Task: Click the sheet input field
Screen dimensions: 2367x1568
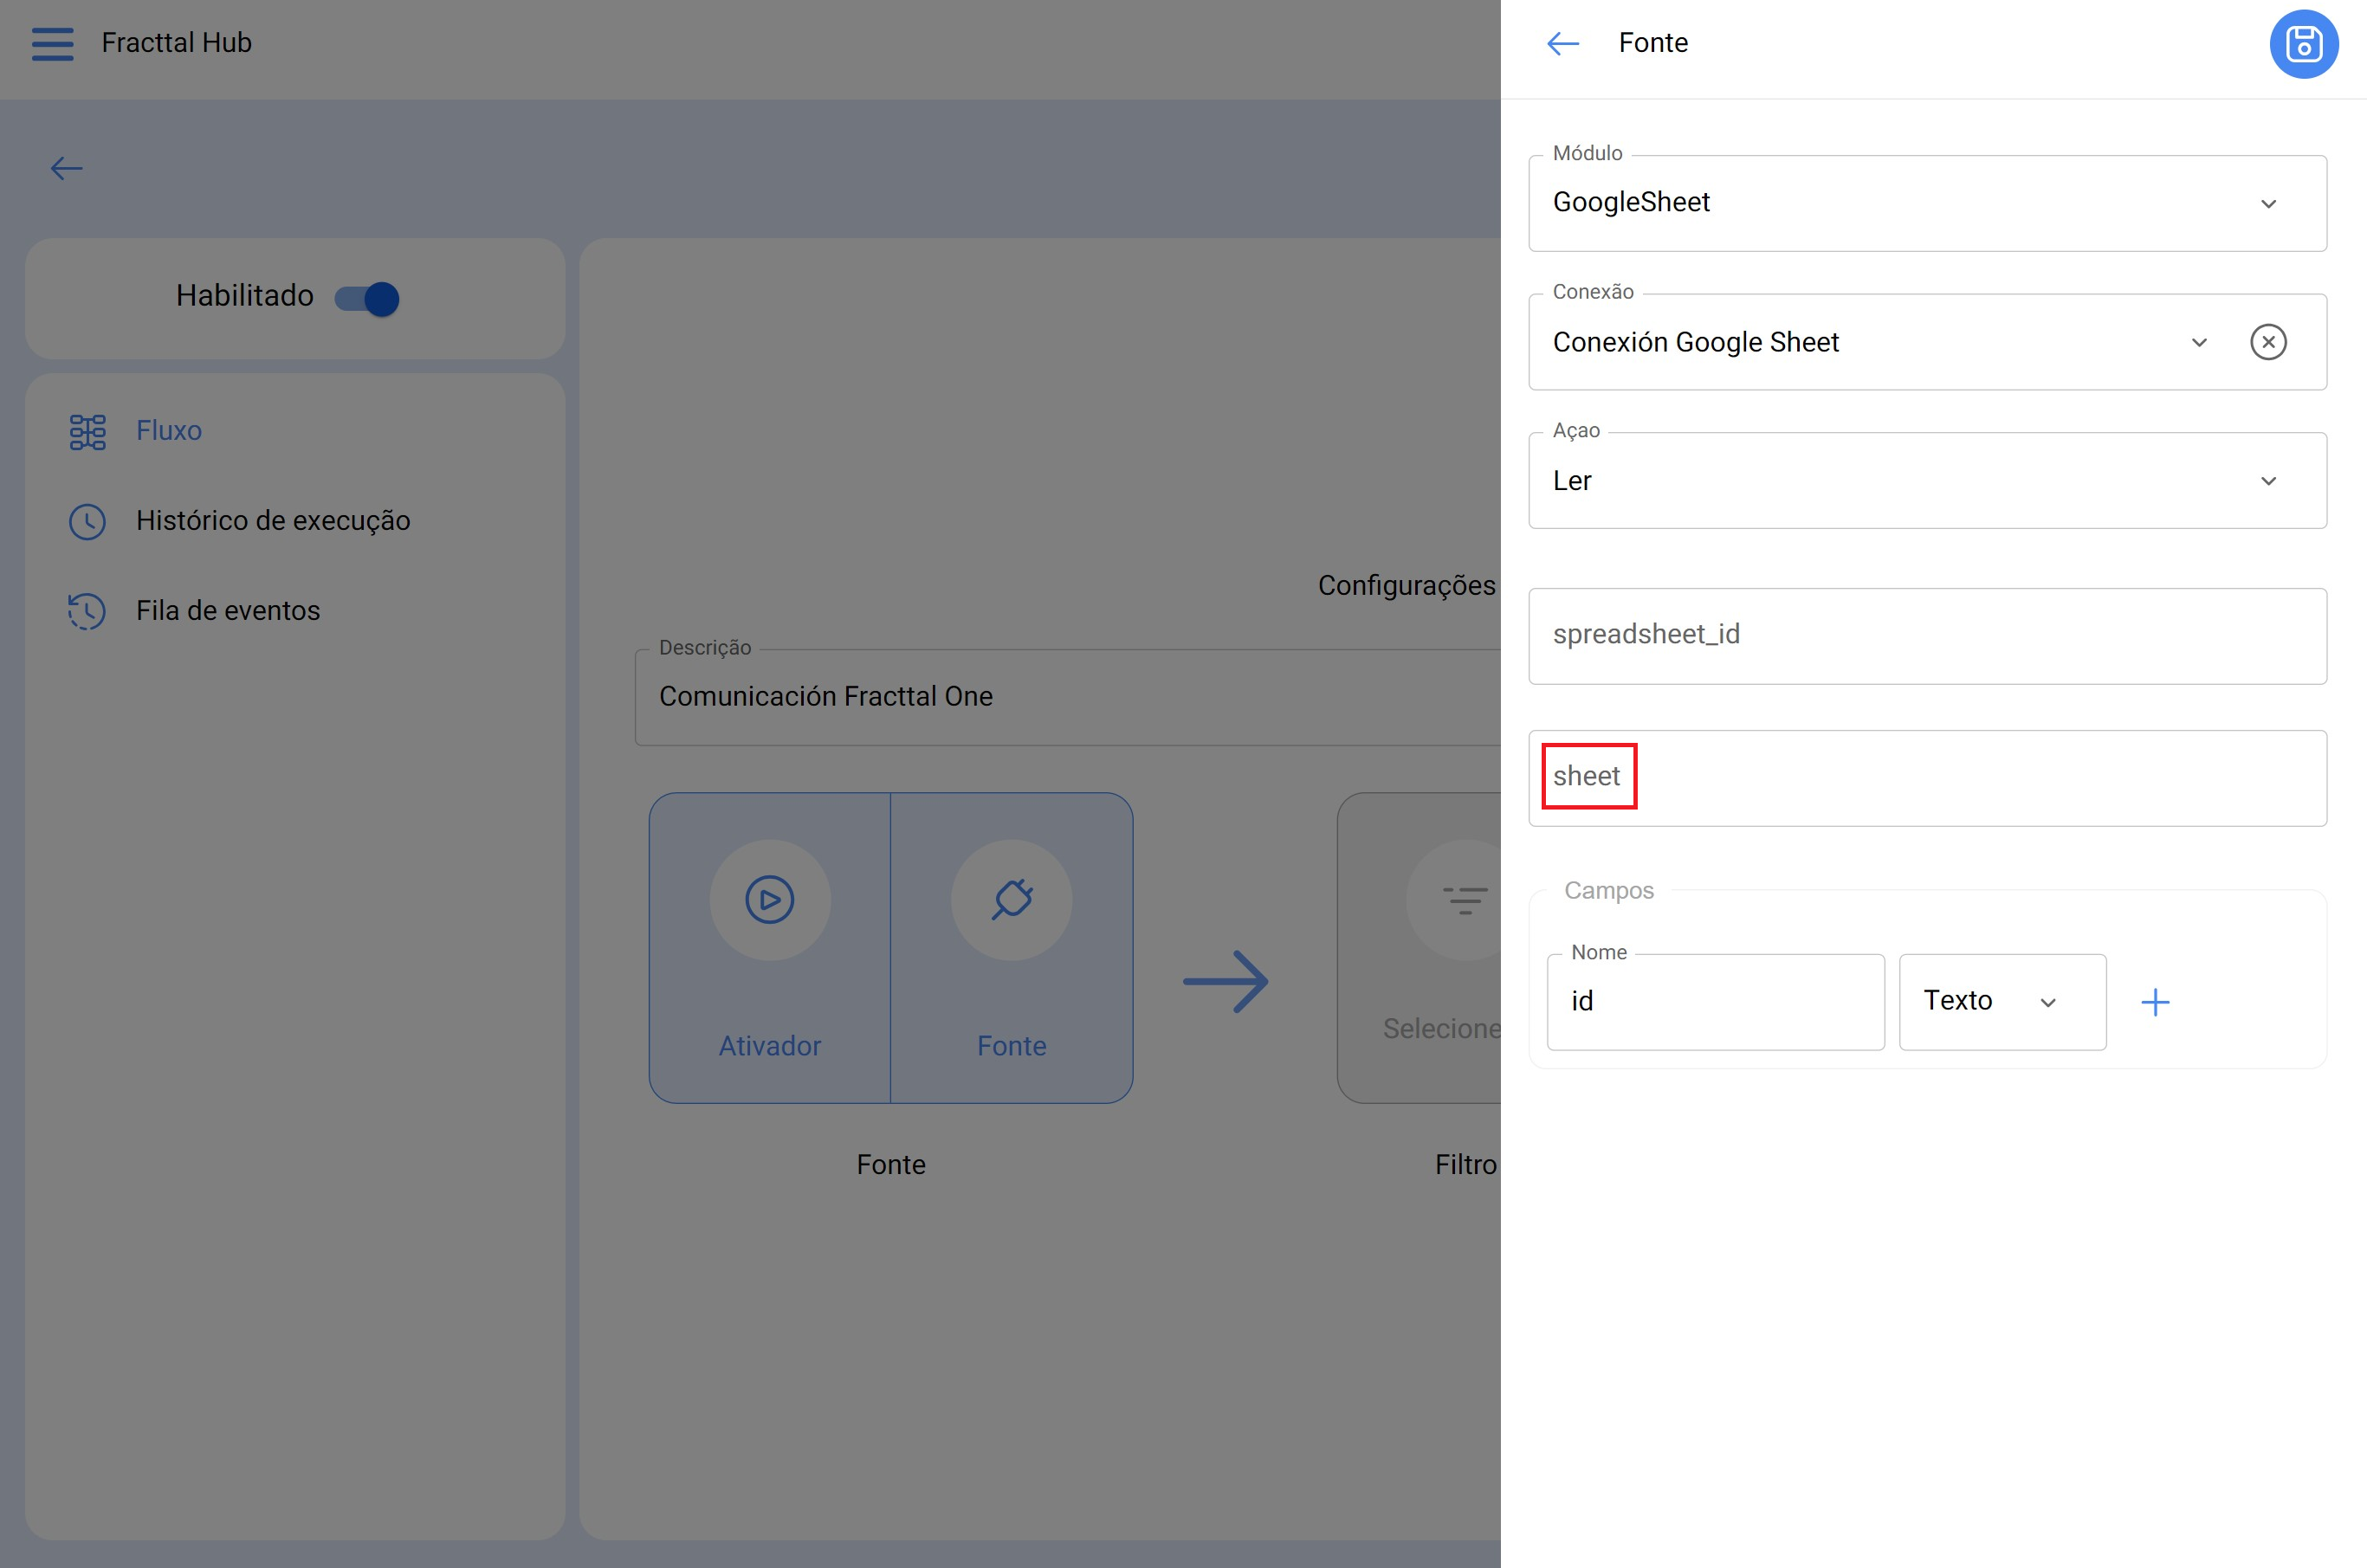Action: (1926, 778)
